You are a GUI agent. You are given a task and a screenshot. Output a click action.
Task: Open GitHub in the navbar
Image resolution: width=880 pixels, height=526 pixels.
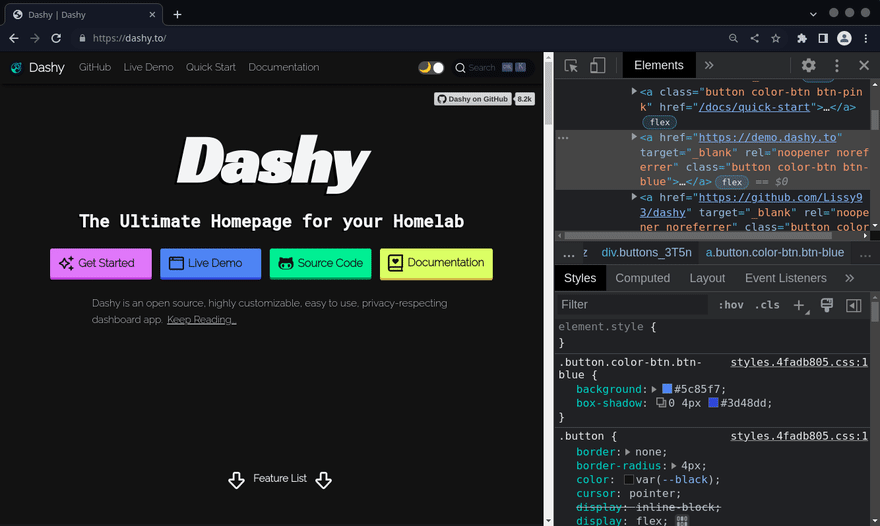tap(95, 67)
